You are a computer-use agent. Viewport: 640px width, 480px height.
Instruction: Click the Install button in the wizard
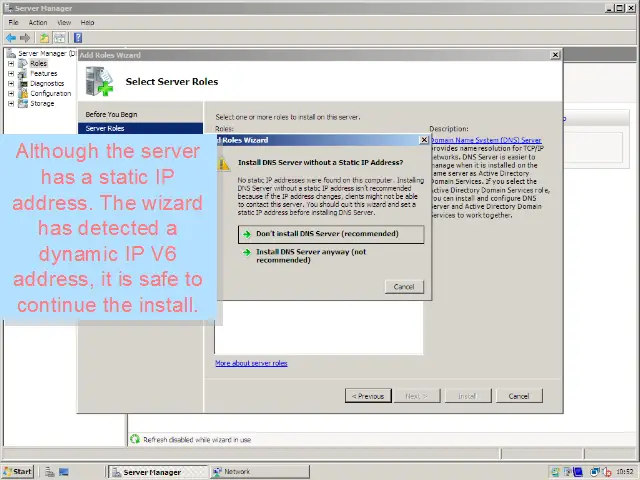(x=468, y=396)
